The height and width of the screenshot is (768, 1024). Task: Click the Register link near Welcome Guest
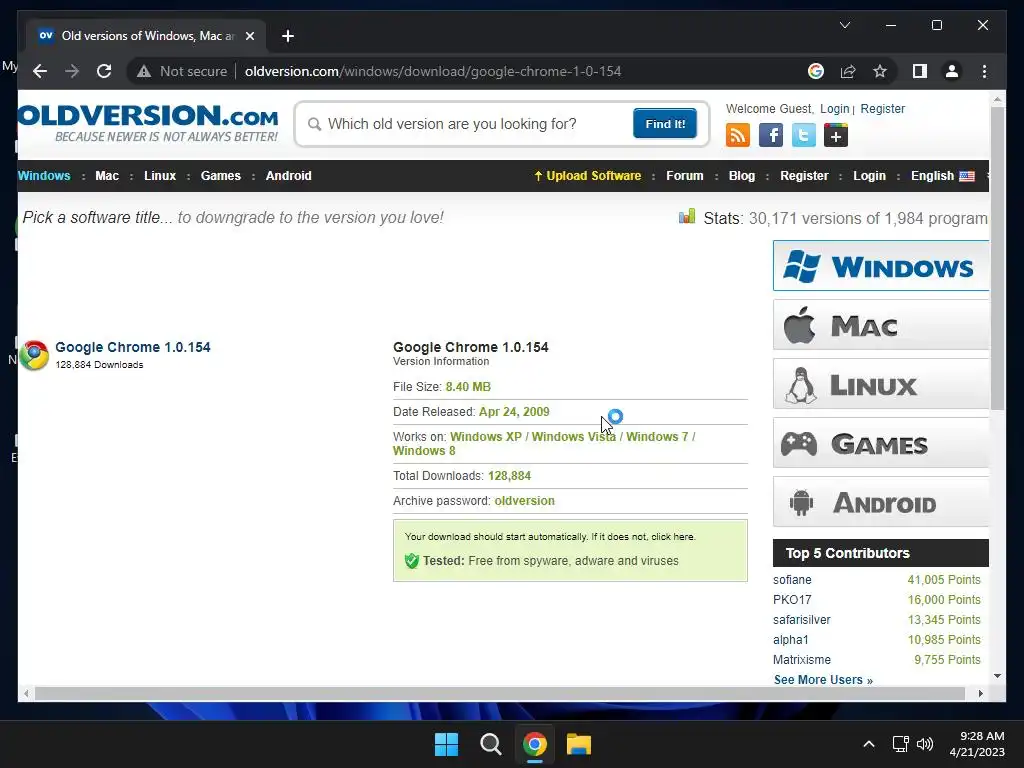(x=882, y=108)
